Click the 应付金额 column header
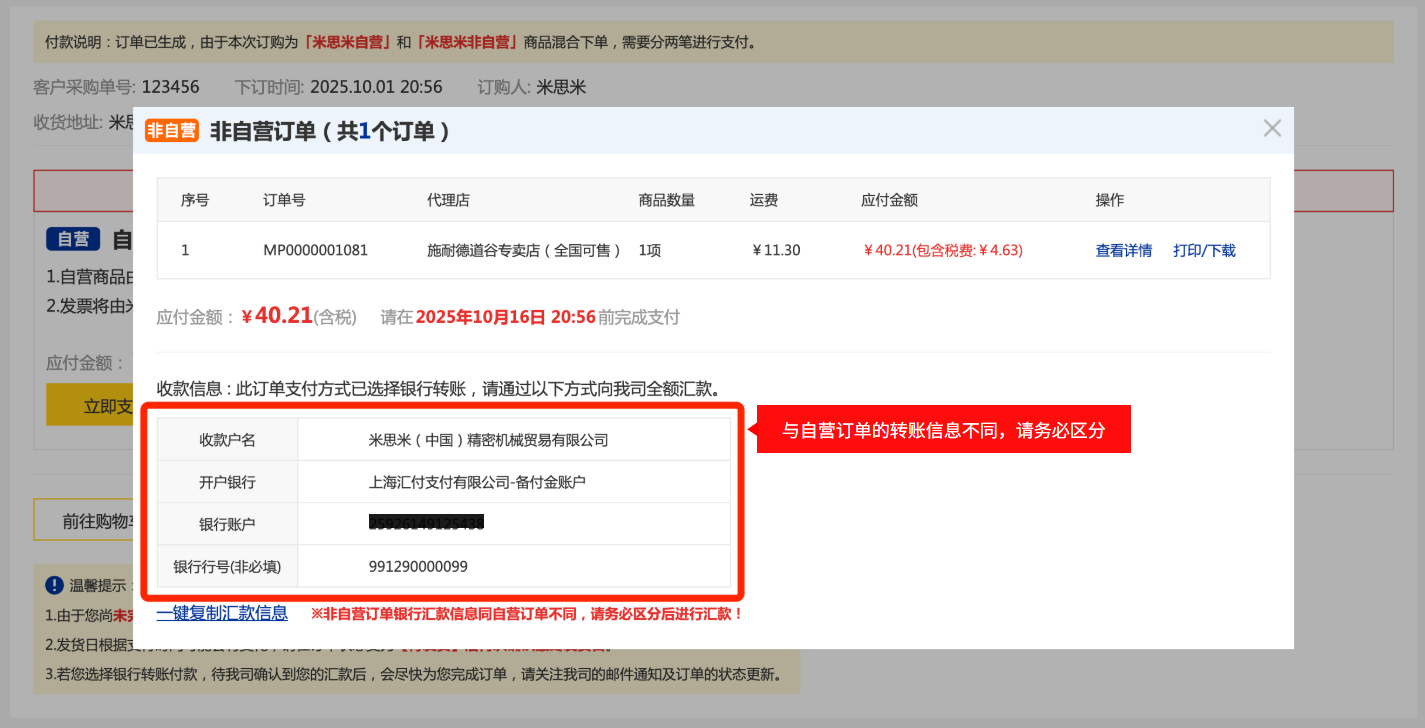Viewport: 1425px width, 728px height. click(889, 200)
